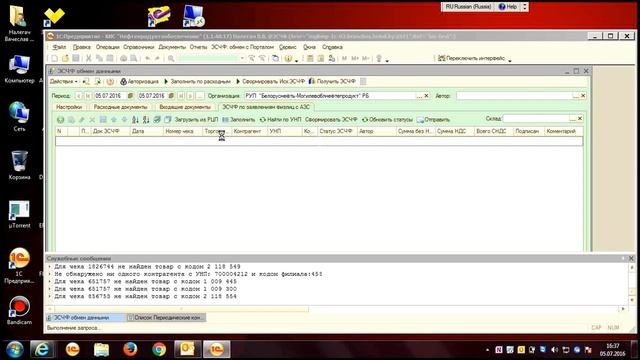The image size is (640, 360).
Task: Click the Calculator toolbar icon
Action: click(x=310, y=58)
